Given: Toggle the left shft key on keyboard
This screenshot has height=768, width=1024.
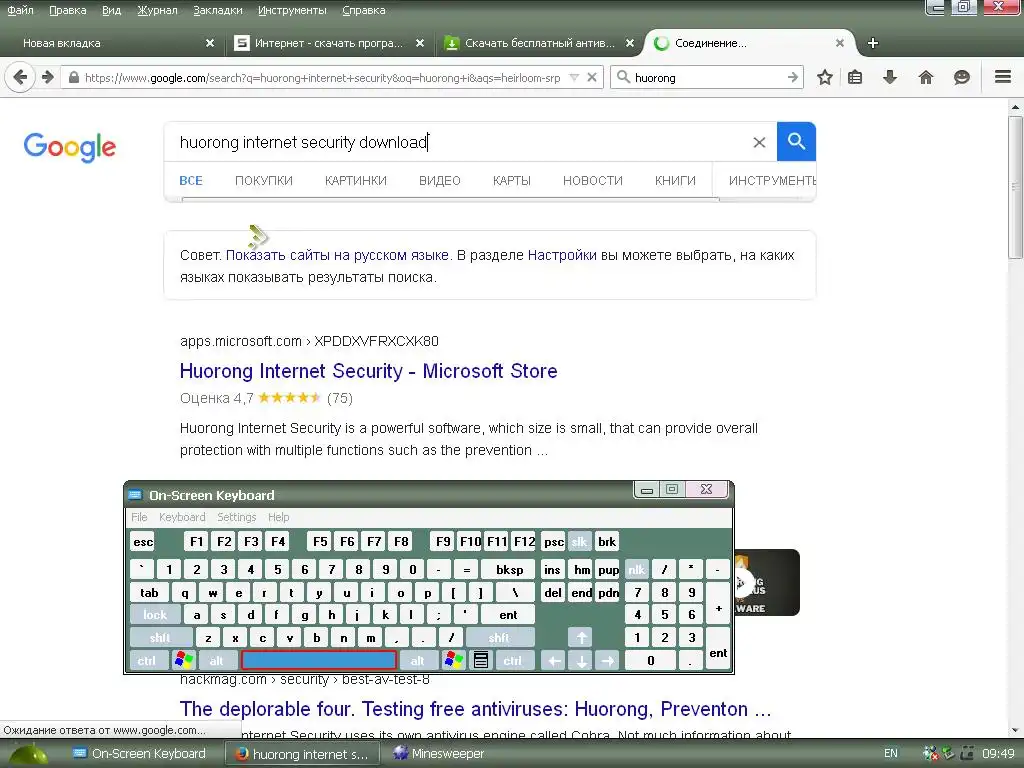Looking at the screenshot, I should 161,637.
